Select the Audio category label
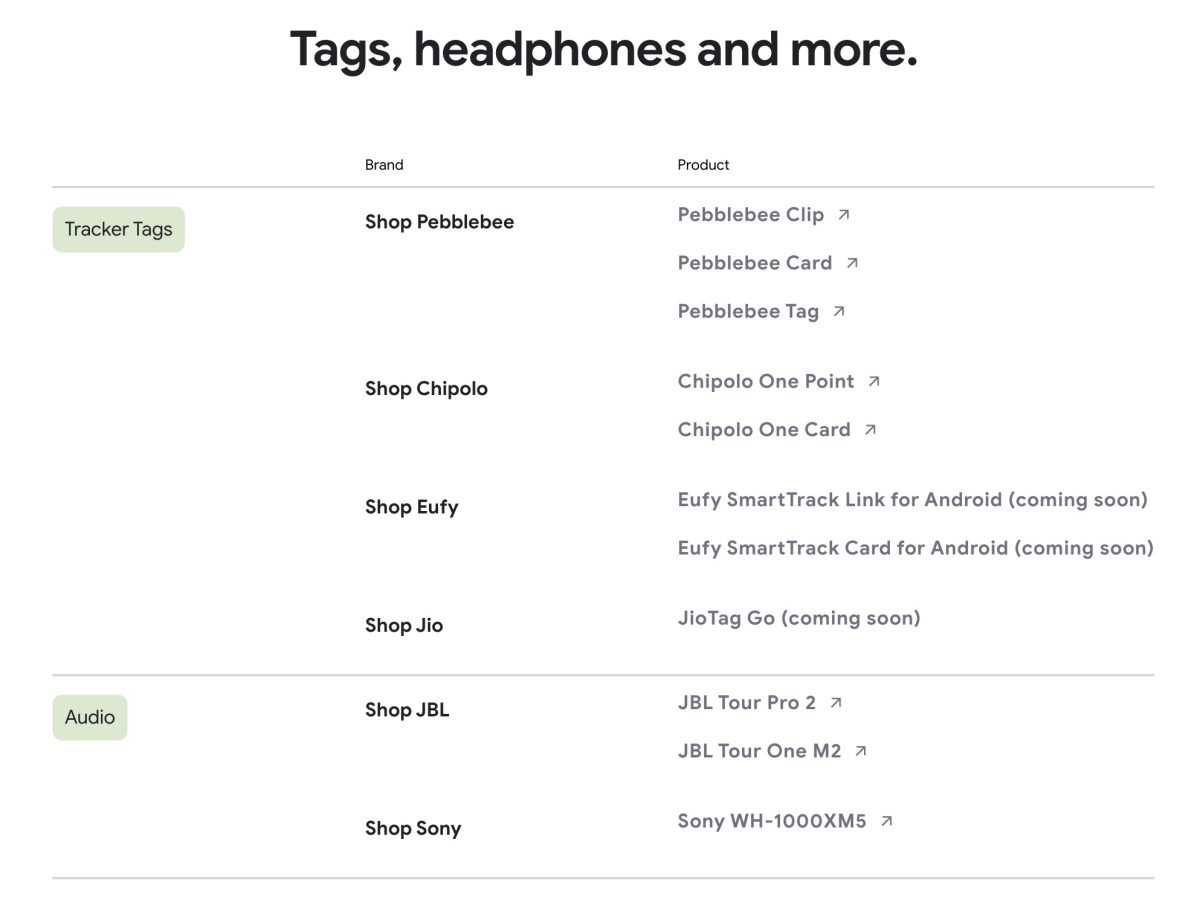The image size is (1200, 900). click(90, 717)
